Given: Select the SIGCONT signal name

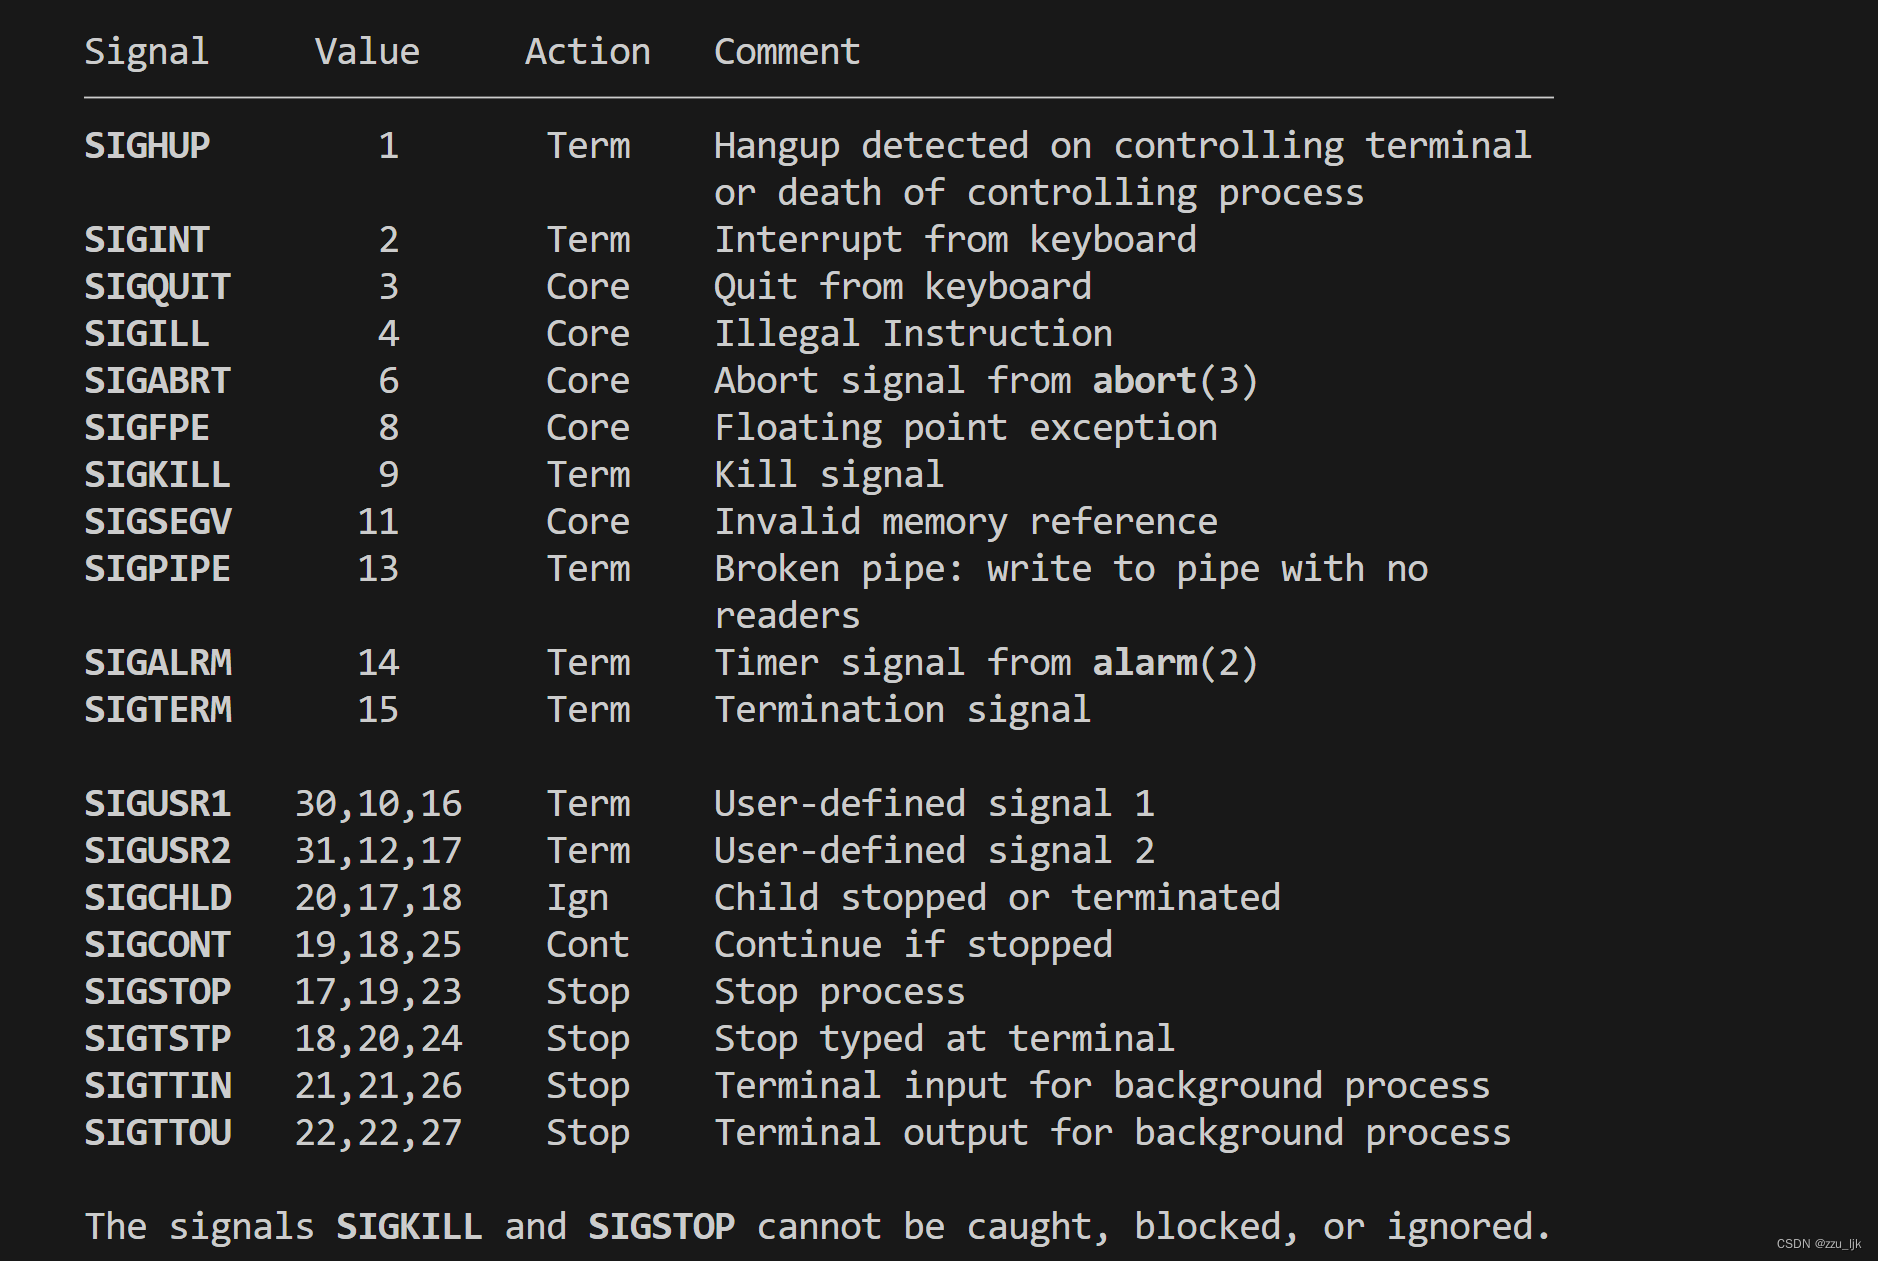Looking at the screenshot, I should pos(157,945).
